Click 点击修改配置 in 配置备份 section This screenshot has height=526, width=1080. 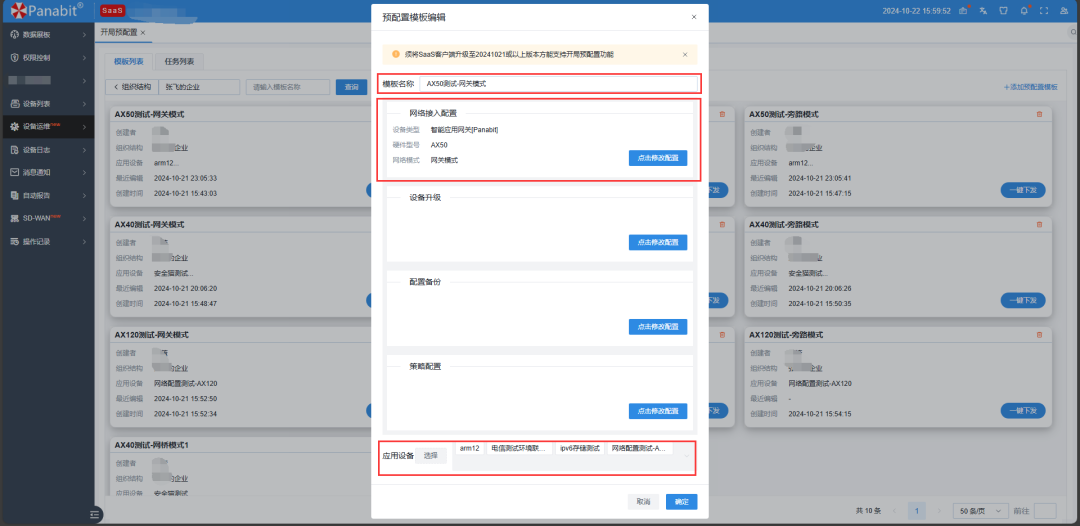point(658,327)
